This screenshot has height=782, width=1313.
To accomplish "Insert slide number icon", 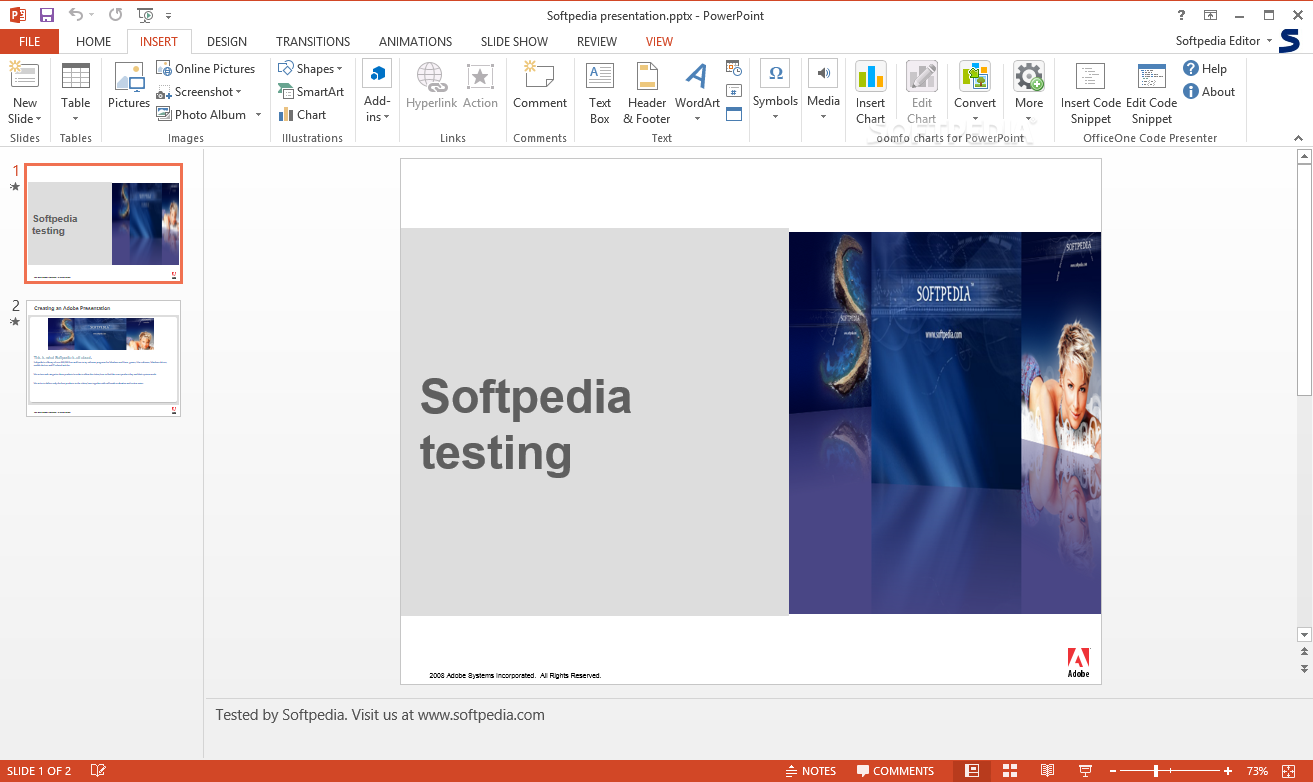I will (734, 91).
